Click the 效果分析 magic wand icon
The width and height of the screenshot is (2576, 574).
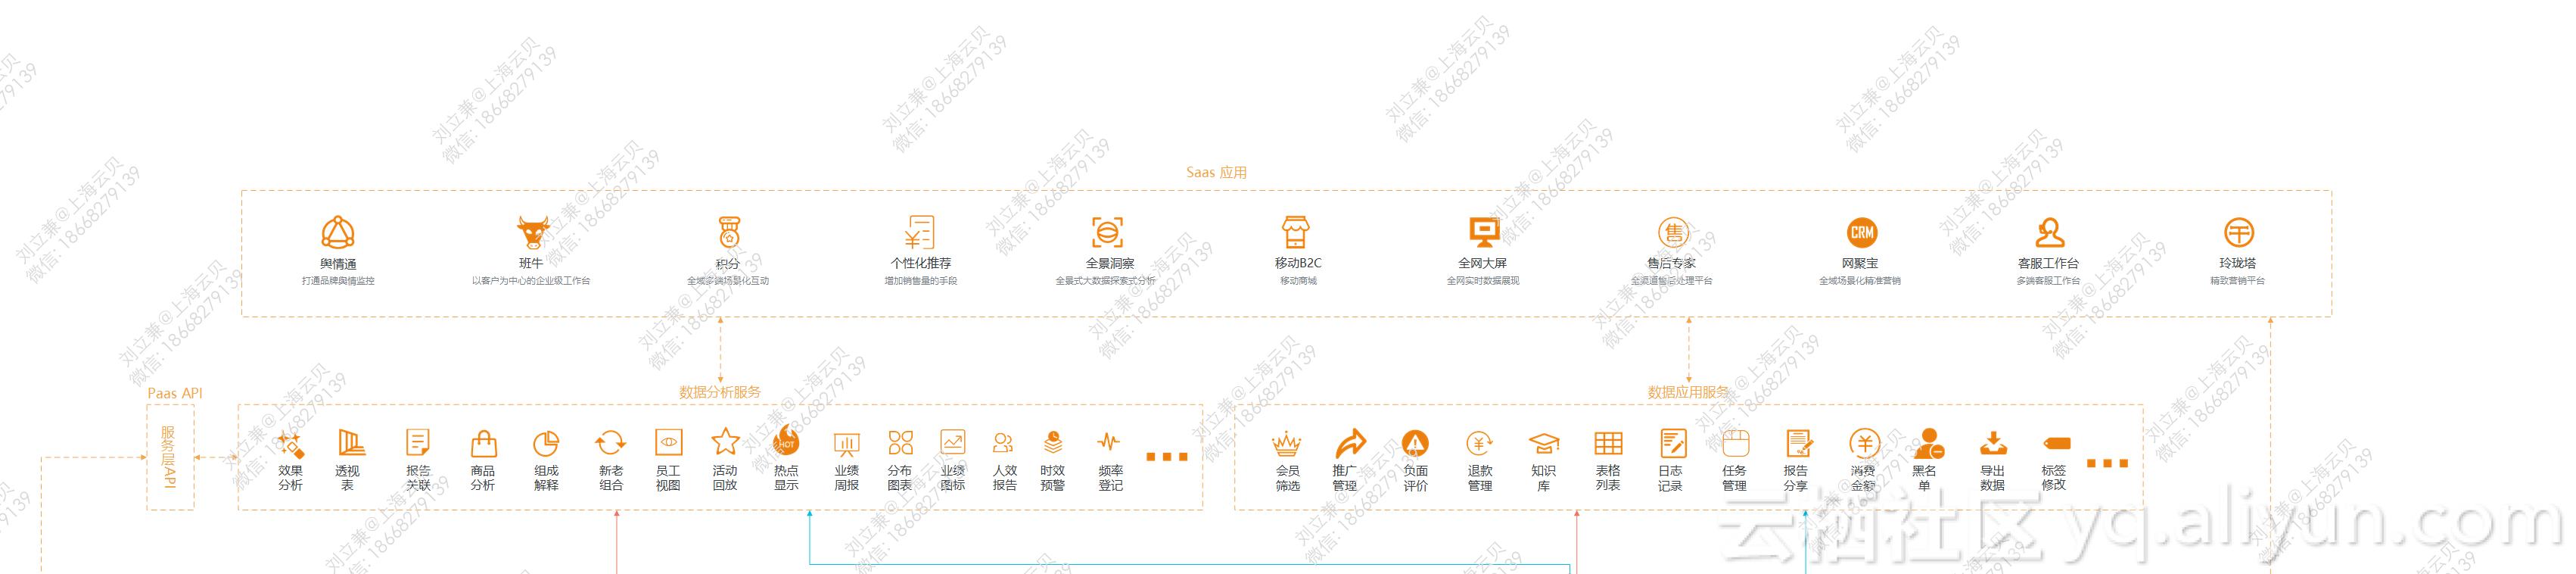290,444
